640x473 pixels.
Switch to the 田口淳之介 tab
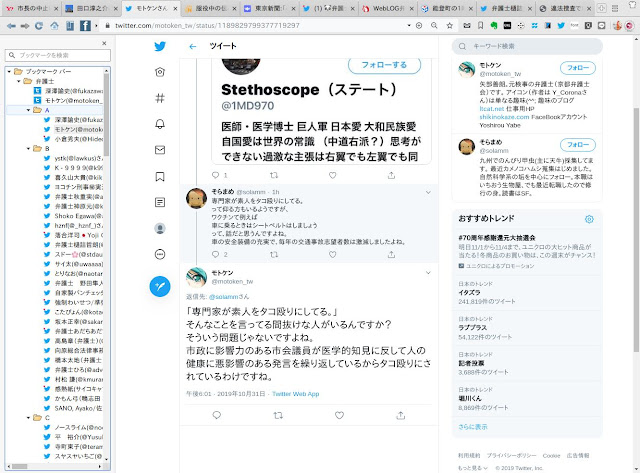(91, 8)
